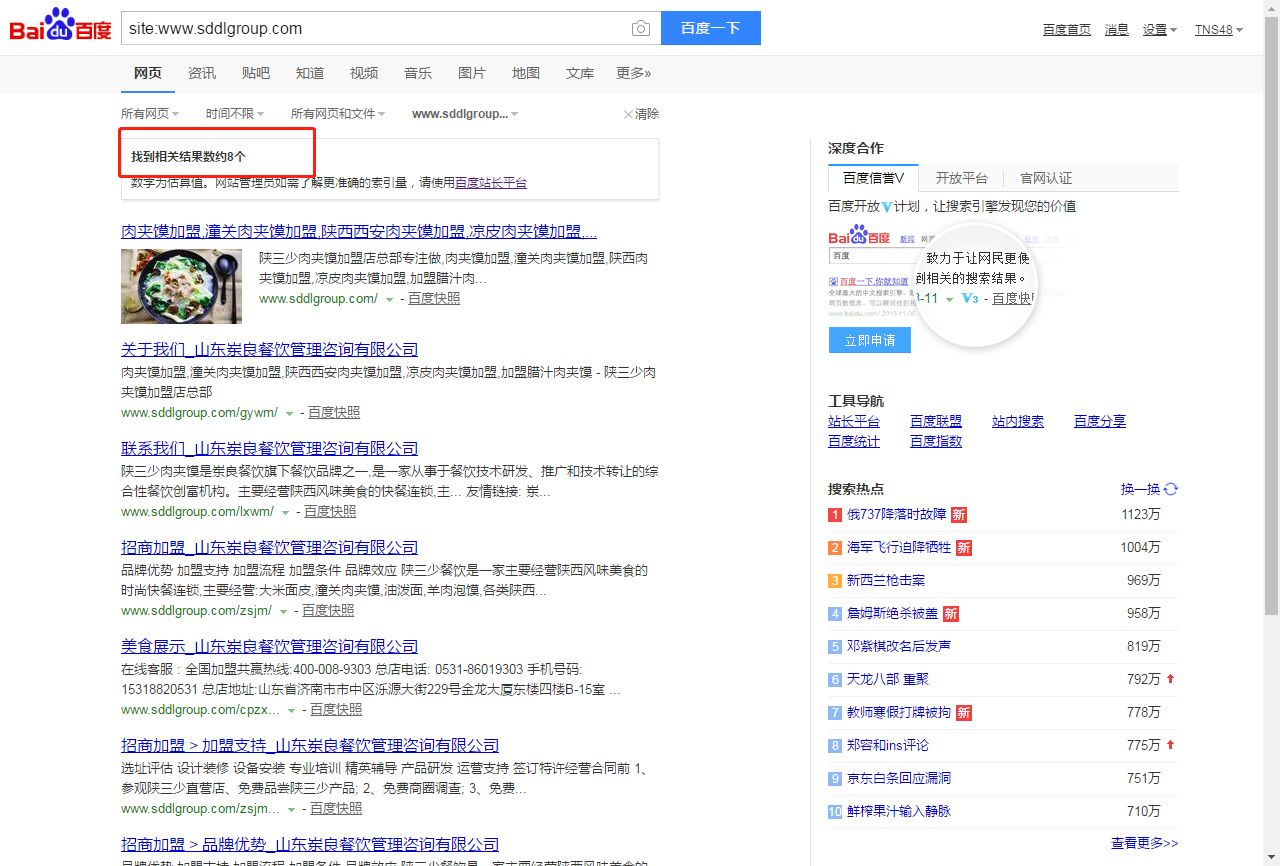
Task: Open hot search 新西兰枪击案
Action: pos(886,580)
